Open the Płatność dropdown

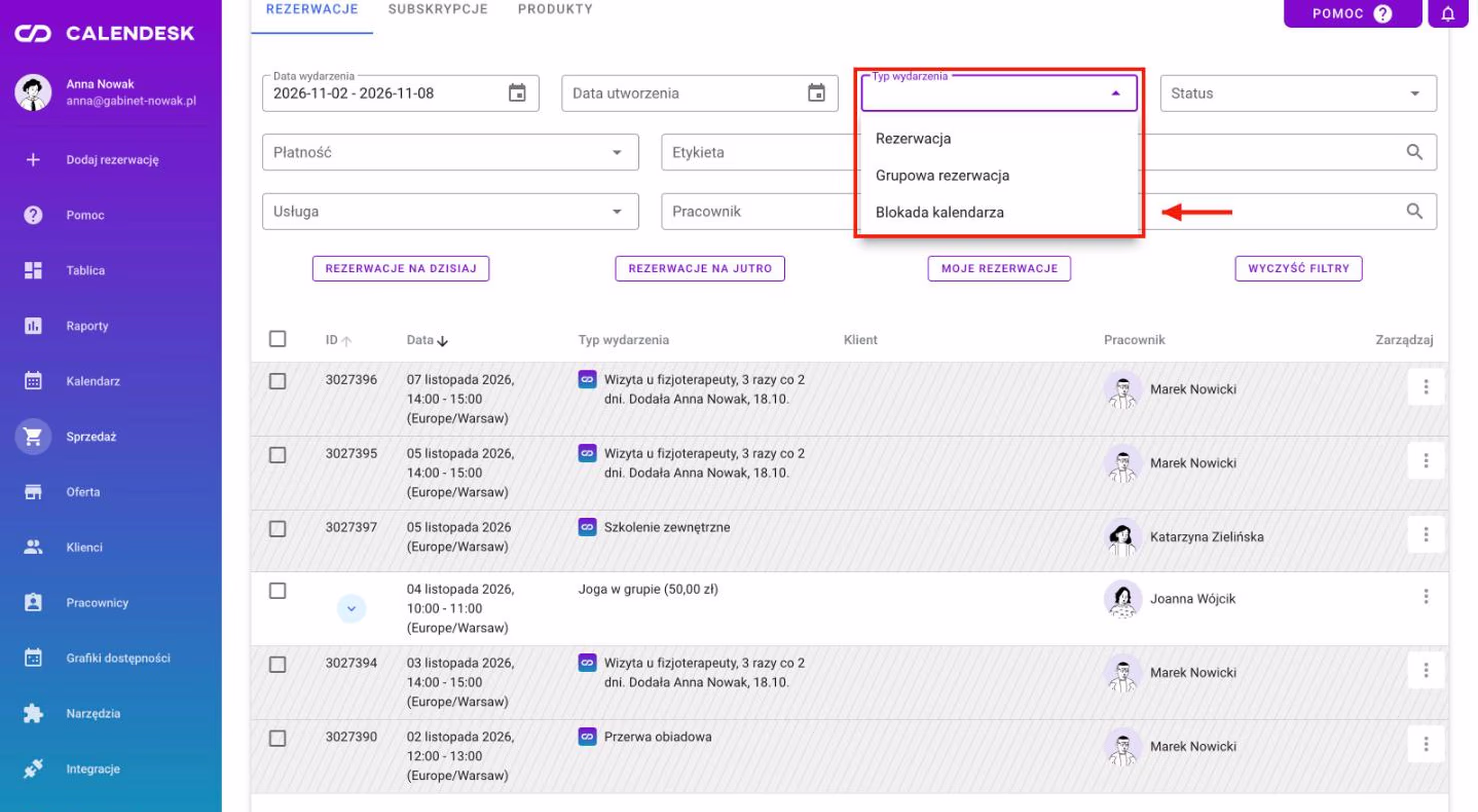click(450, 152)
